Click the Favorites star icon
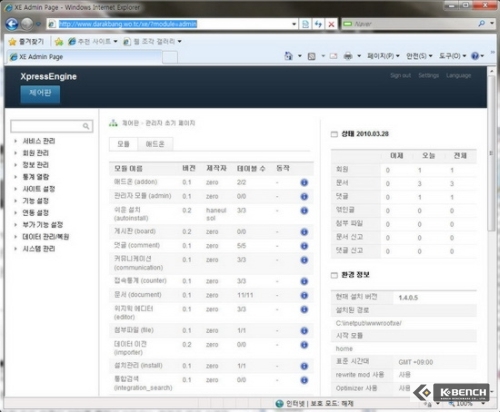Viewport: 500px width, 412px height. coord(13,42)
